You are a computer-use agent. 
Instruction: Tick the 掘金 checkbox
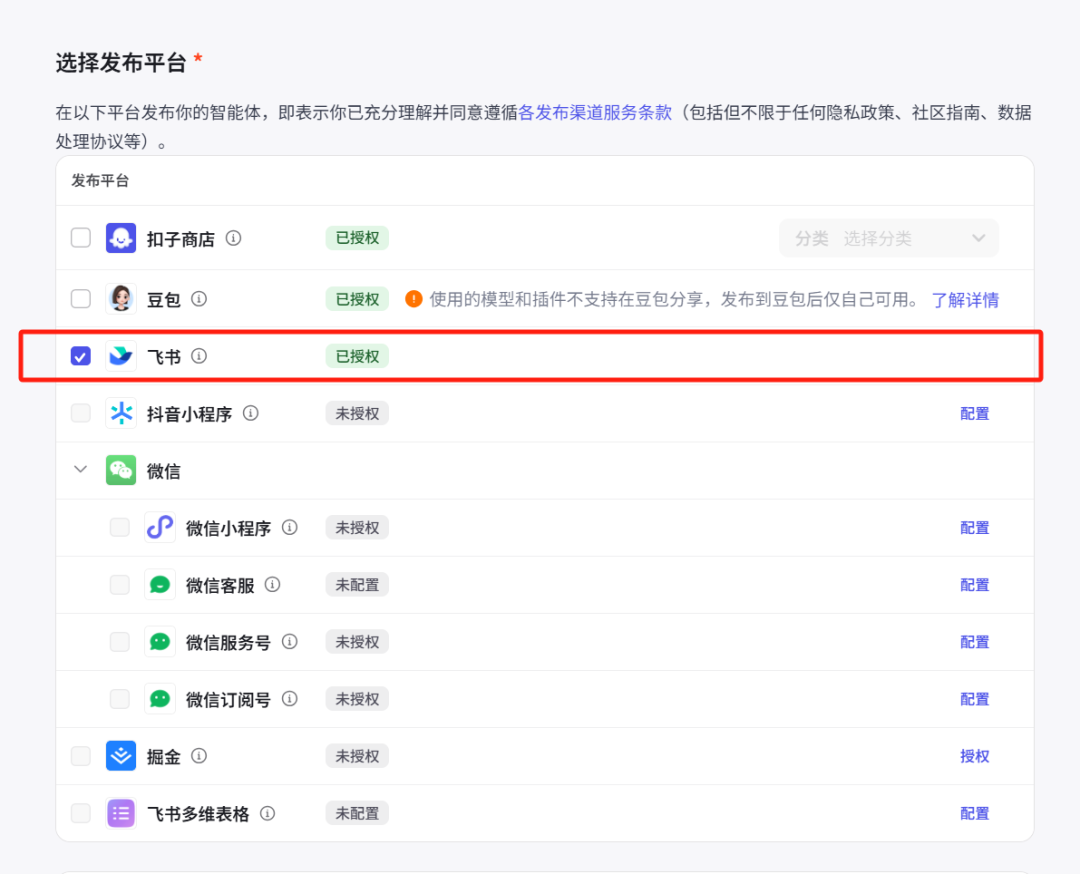(x=81, y=756)
